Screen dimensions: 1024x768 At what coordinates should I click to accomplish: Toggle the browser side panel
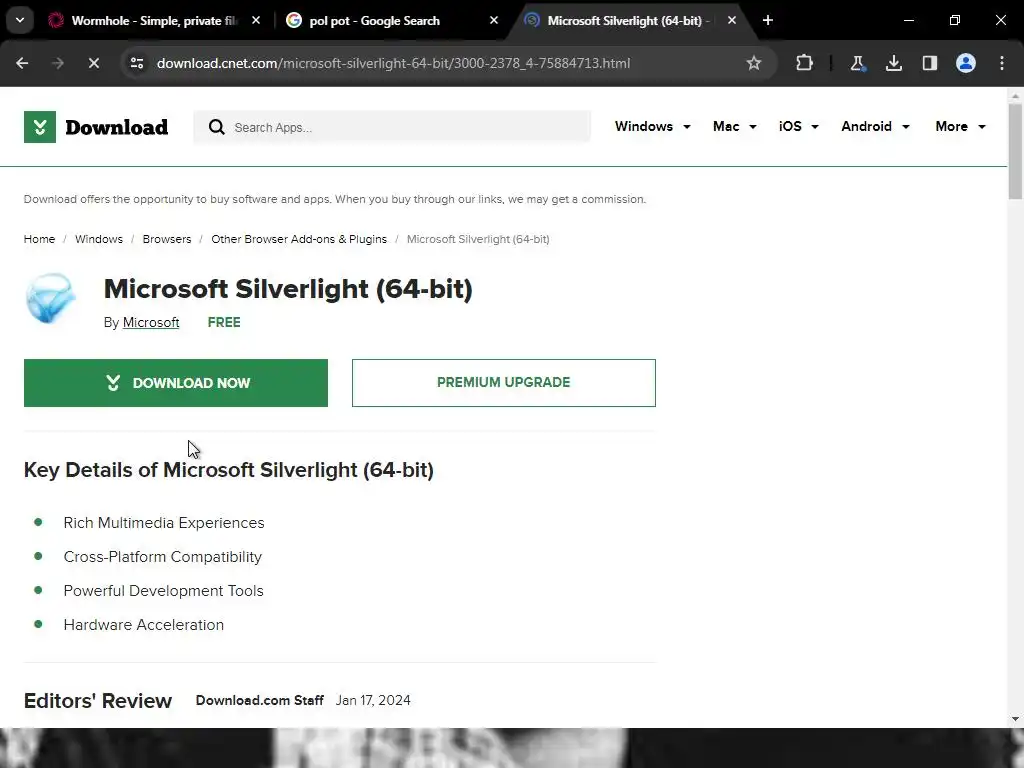pos(930,63)
